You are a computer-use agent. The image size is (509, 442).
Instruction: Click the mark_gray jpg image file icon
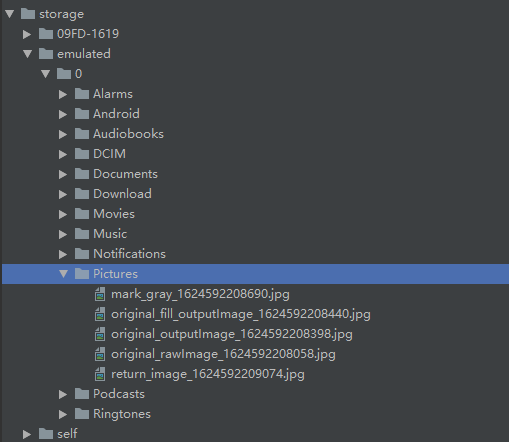pyautogui.click(x=100, y=294)
